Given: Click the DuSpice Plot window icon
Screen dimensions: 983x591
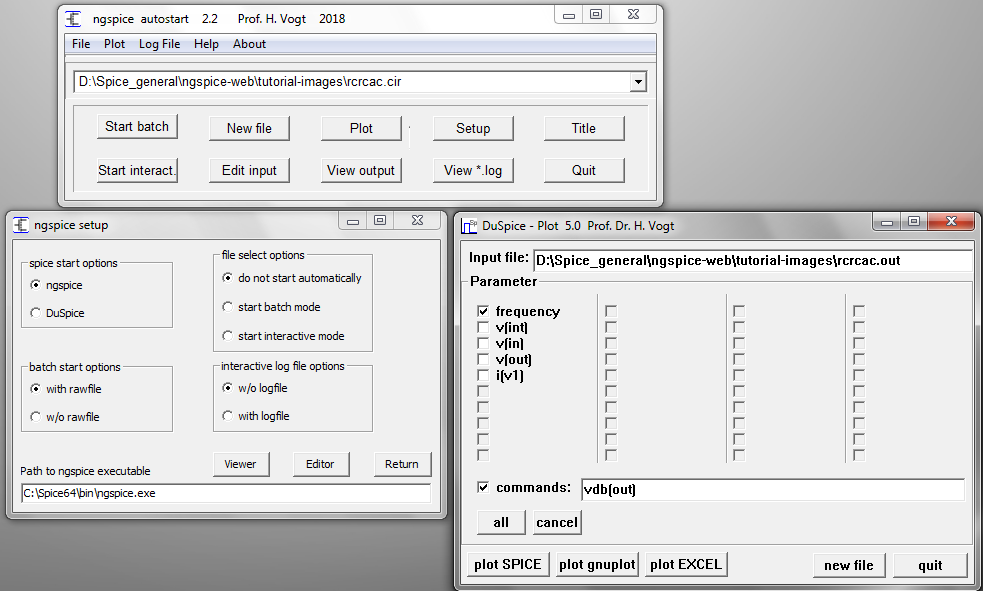Looking at the screenshot, I should coord(468,225).
